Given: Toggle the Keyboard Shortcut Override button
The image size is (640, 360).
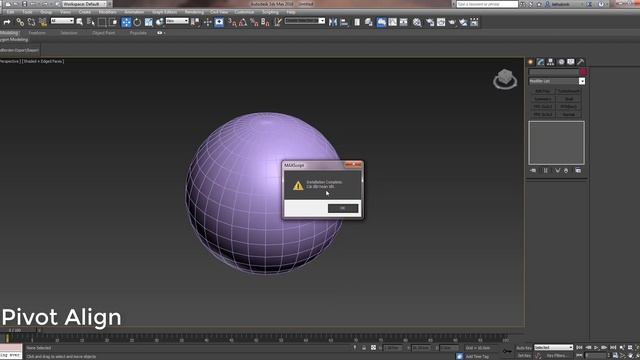Looking at the screenshot, I should (x=219, y=22).
